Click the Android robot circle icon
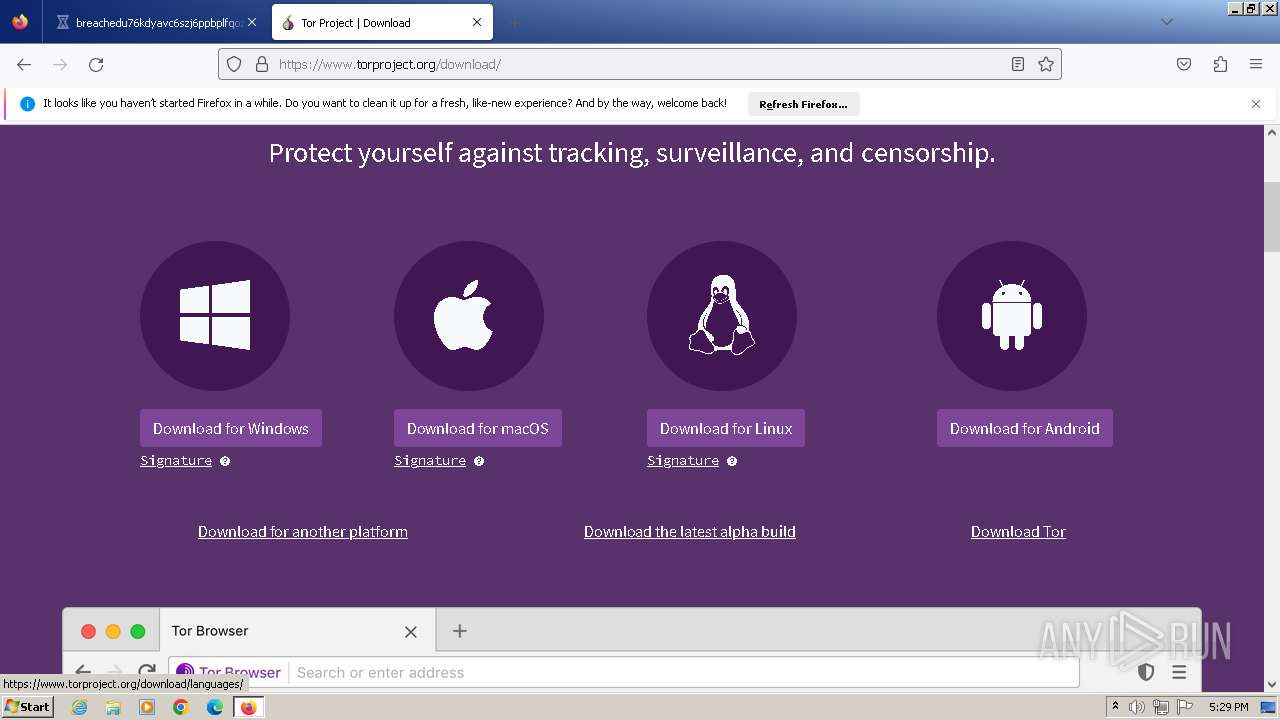The image size is (1280, 720). (1012, 316)
